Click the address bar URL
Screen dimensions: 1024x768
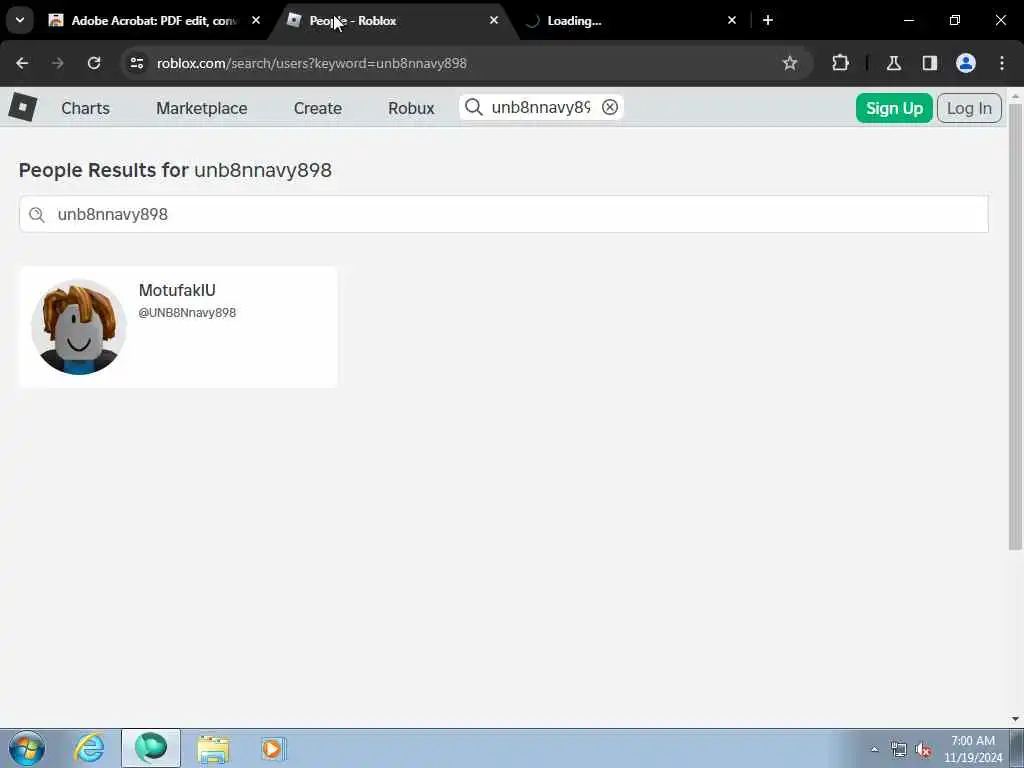[x=312, y=63]
